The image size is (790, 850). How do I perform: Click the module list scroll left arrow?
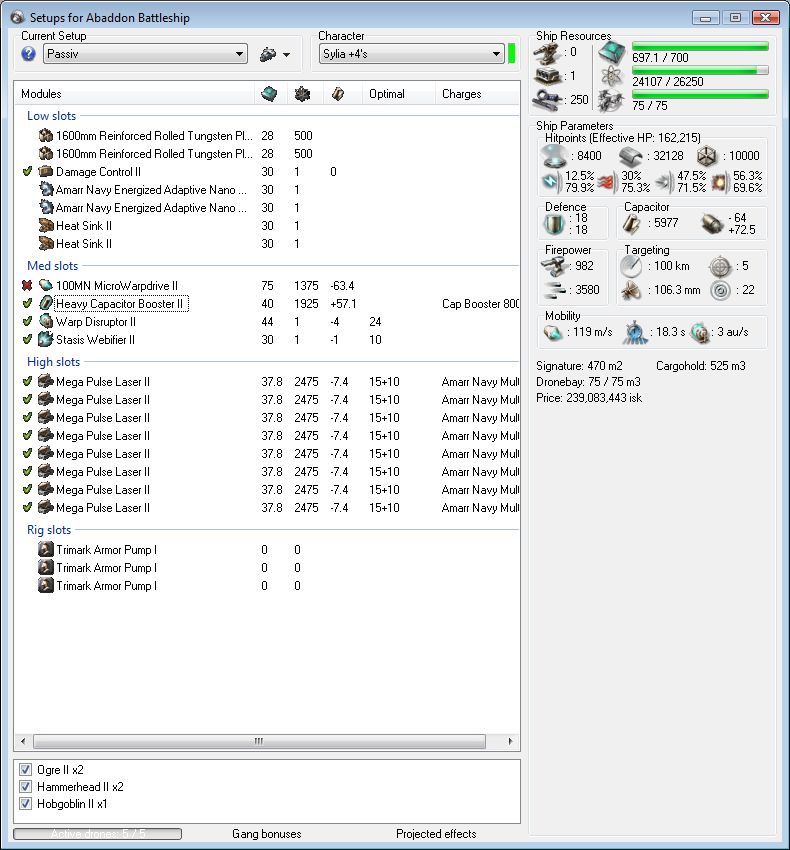point(23,741)
